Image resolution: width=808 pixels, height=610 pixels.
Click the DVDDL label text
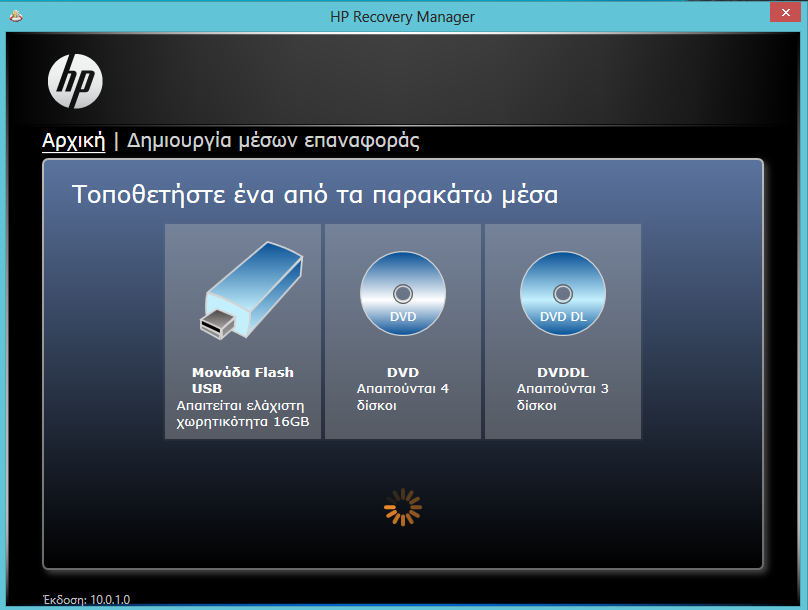pos(563,372)
